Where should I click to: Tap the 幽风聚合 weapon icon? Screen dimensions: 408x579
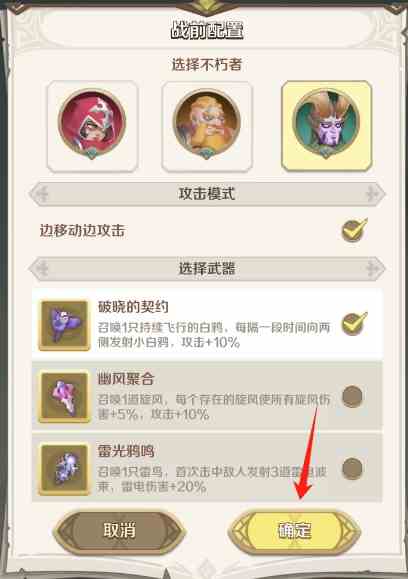[x=65, y=397]
